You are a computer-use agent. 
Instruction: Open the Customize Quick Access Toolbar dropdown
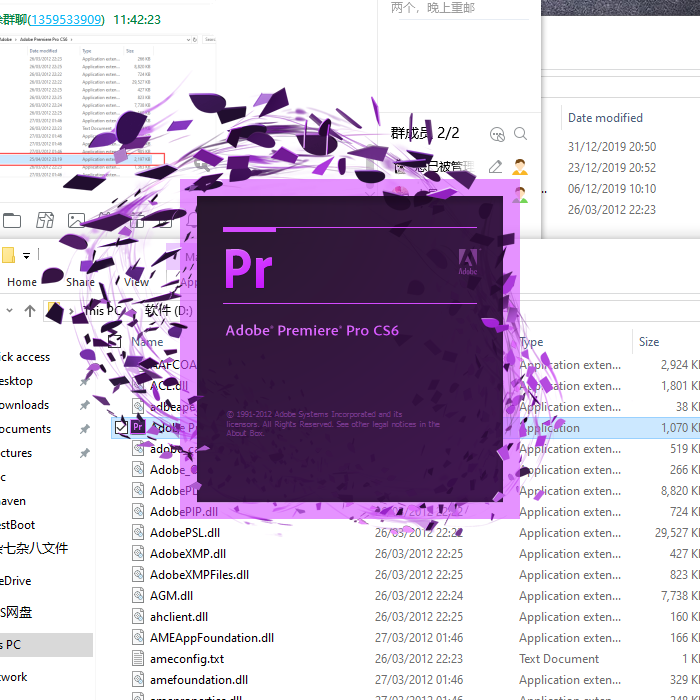click(27, 256)
